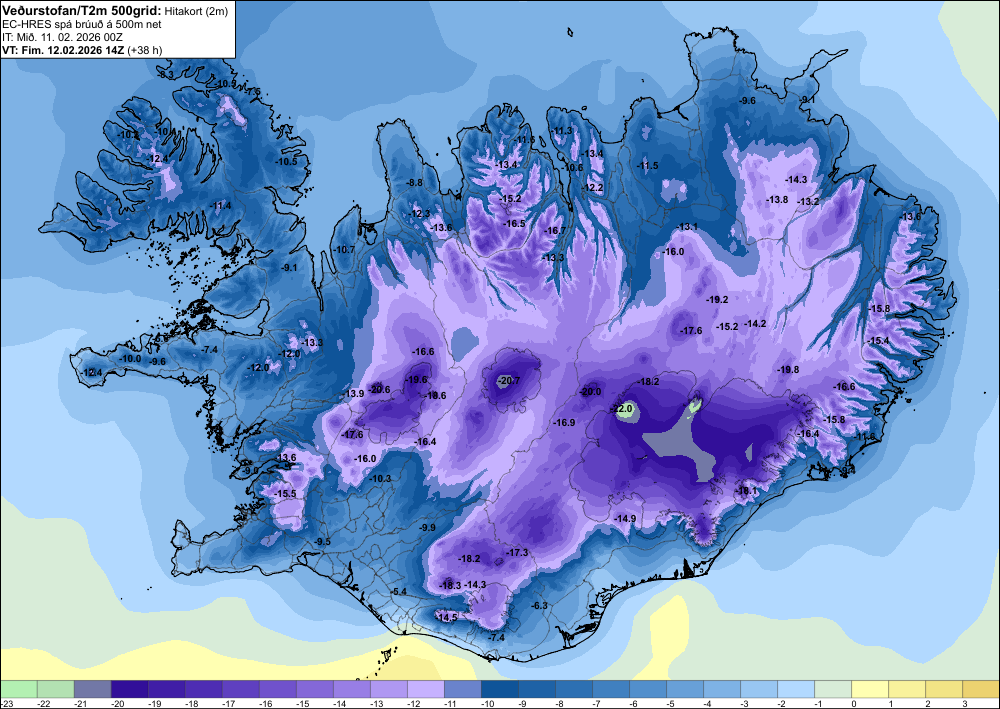
Task: Click the legend scale number -6
Action: click(635, 703)
